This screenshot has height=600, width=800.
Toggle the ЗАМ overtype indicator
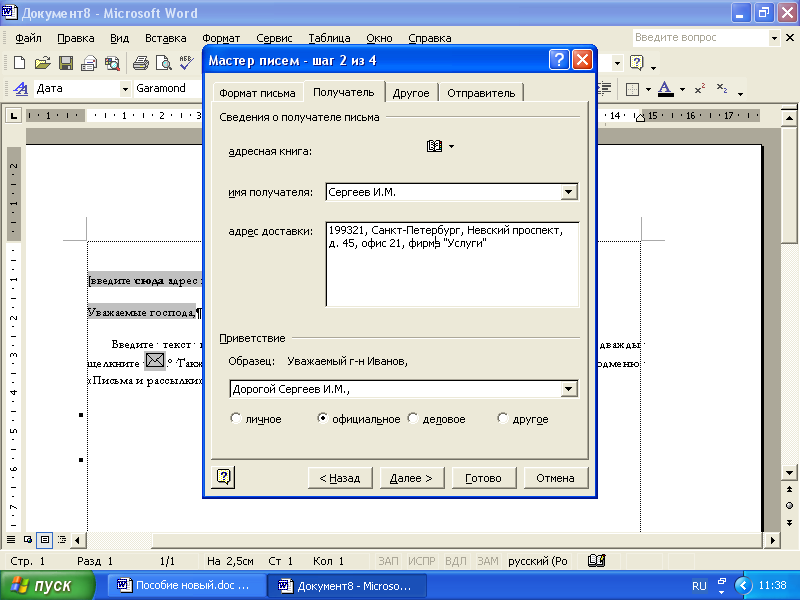pyautogui.click(x=488, y=561)
